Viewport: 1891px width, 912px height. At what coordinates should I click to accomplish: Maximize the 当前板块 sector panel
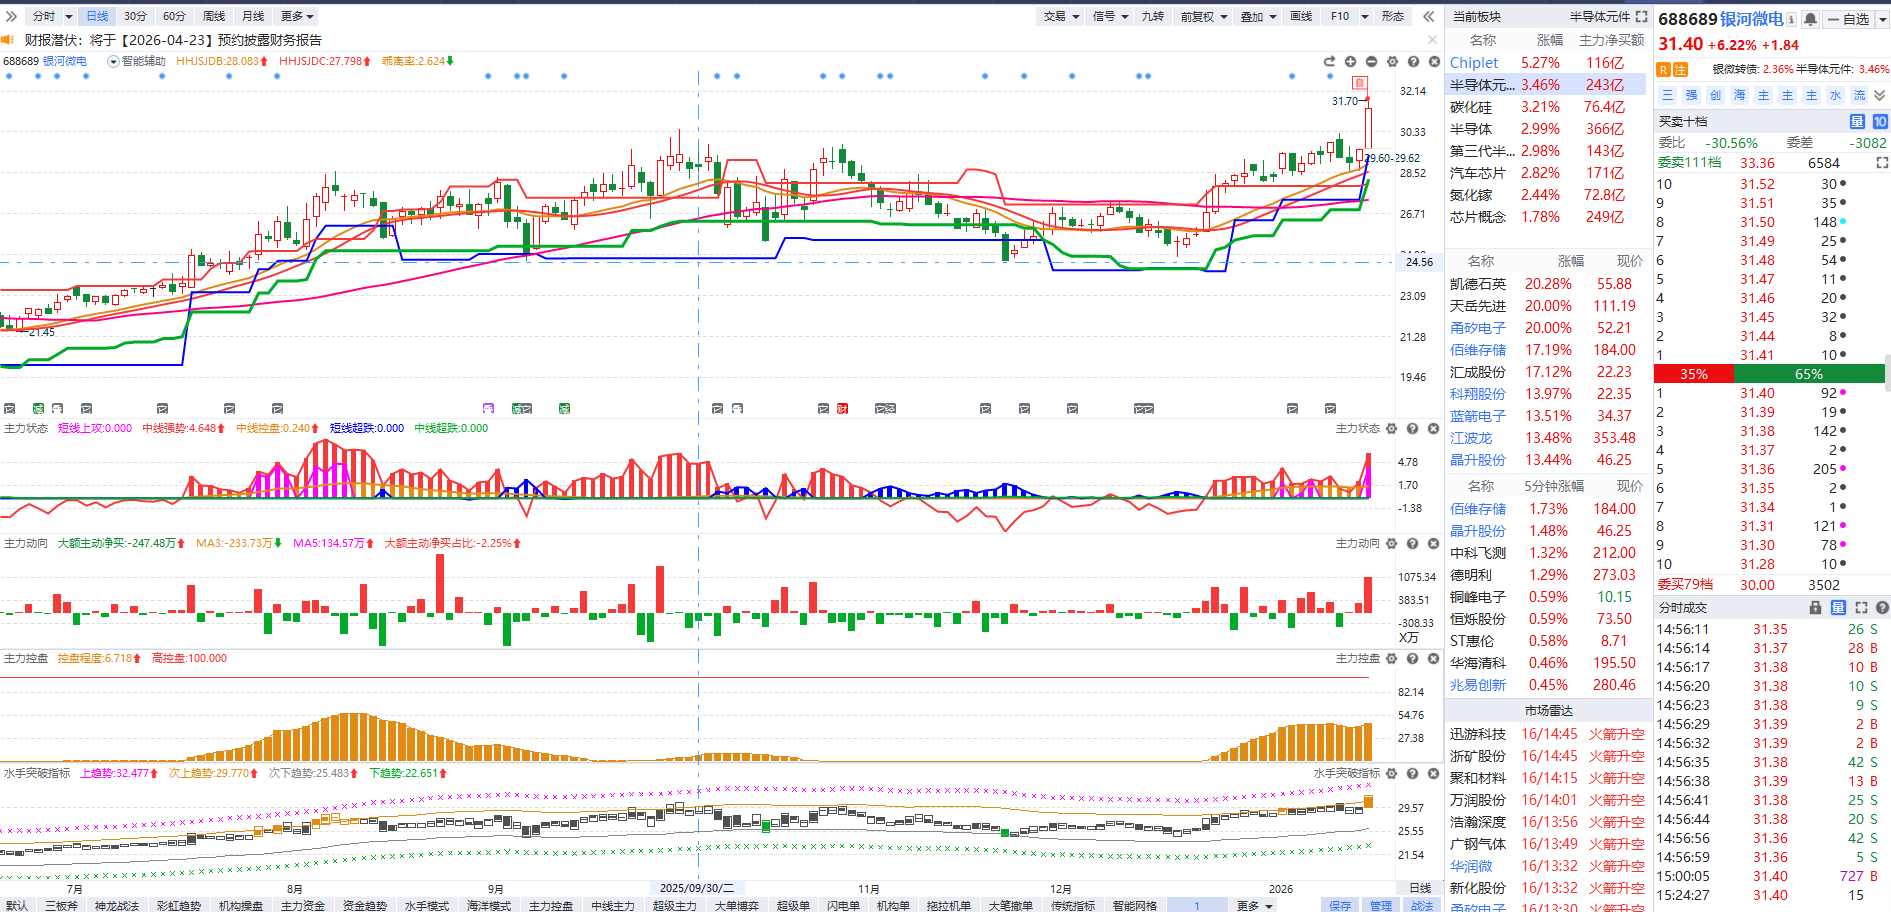click(x=1641, y=16)
